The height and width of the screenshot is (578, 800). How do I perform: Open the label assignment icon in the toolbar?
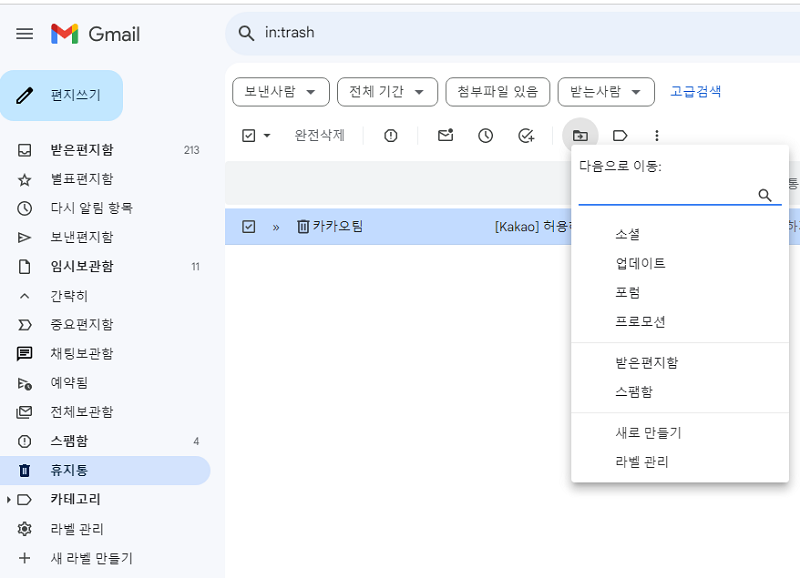(620, 135)
